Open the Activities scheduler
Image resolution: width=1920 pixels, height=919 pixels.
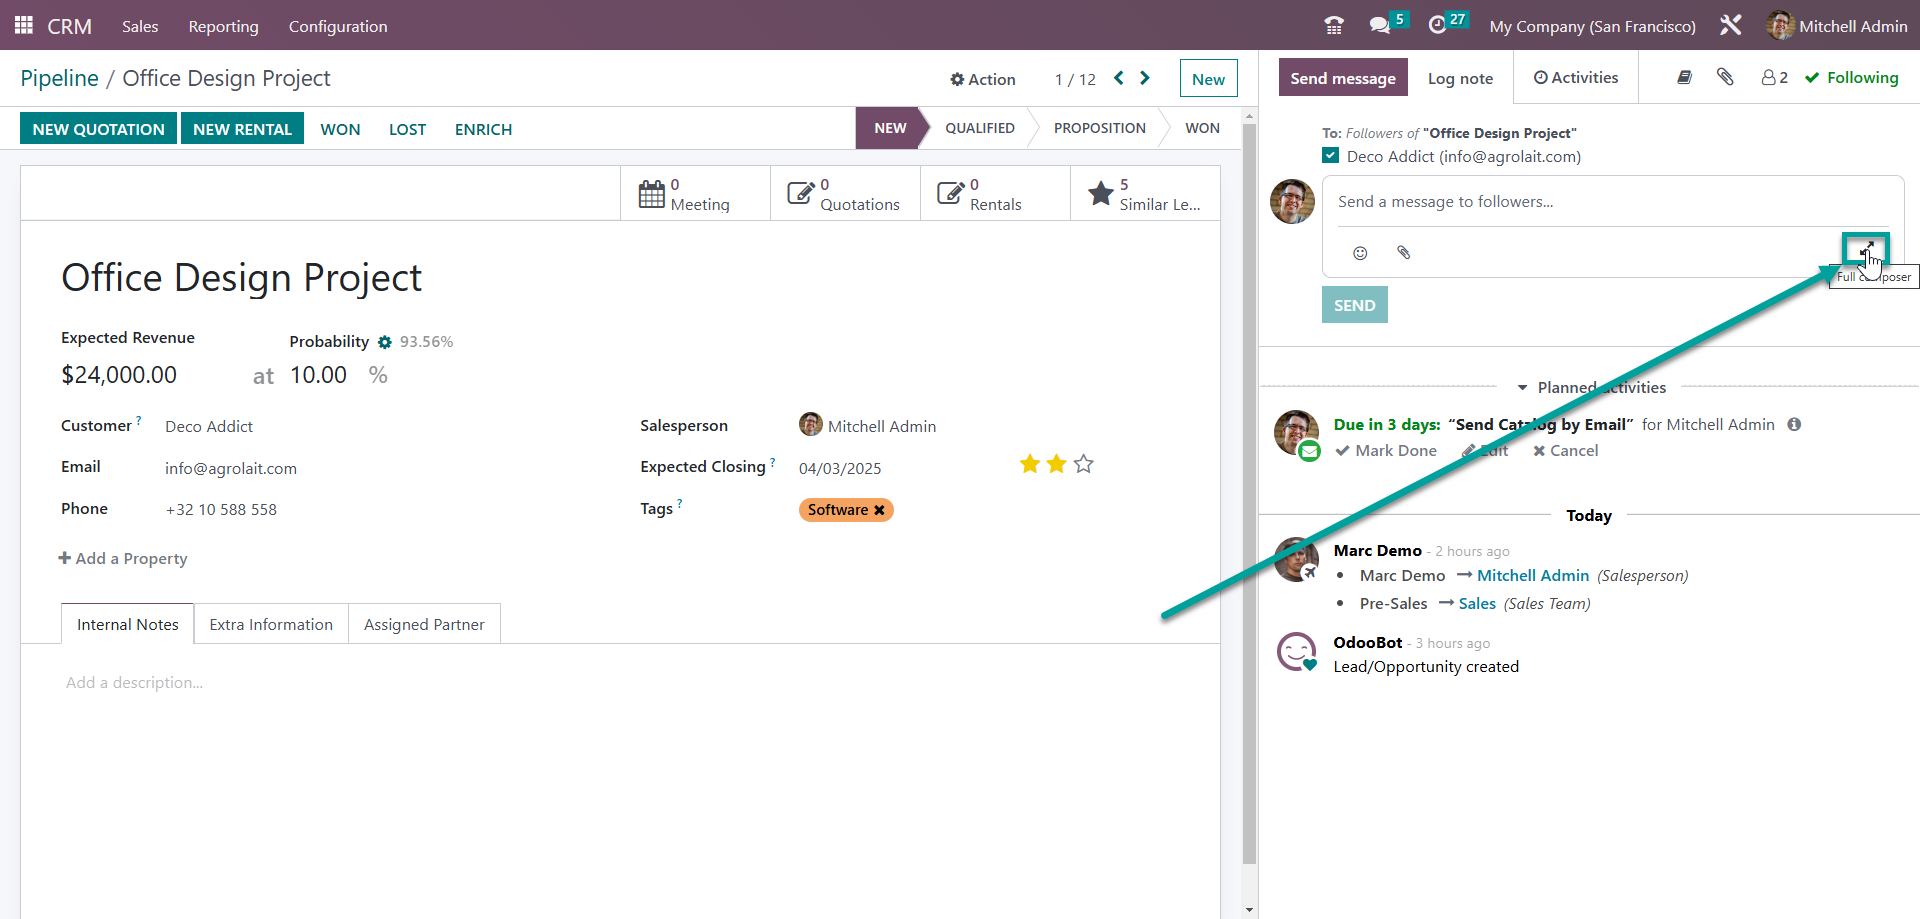1576,77
